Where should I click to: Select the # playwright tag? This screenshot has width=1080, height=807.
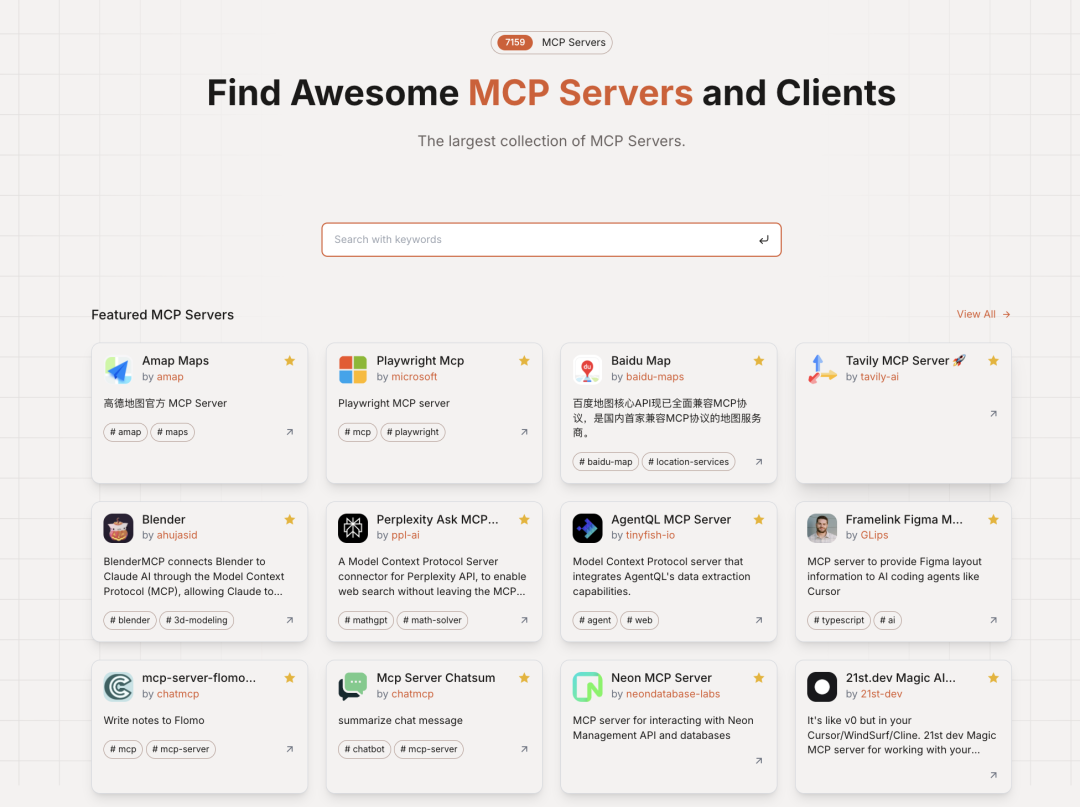(413, 432)
